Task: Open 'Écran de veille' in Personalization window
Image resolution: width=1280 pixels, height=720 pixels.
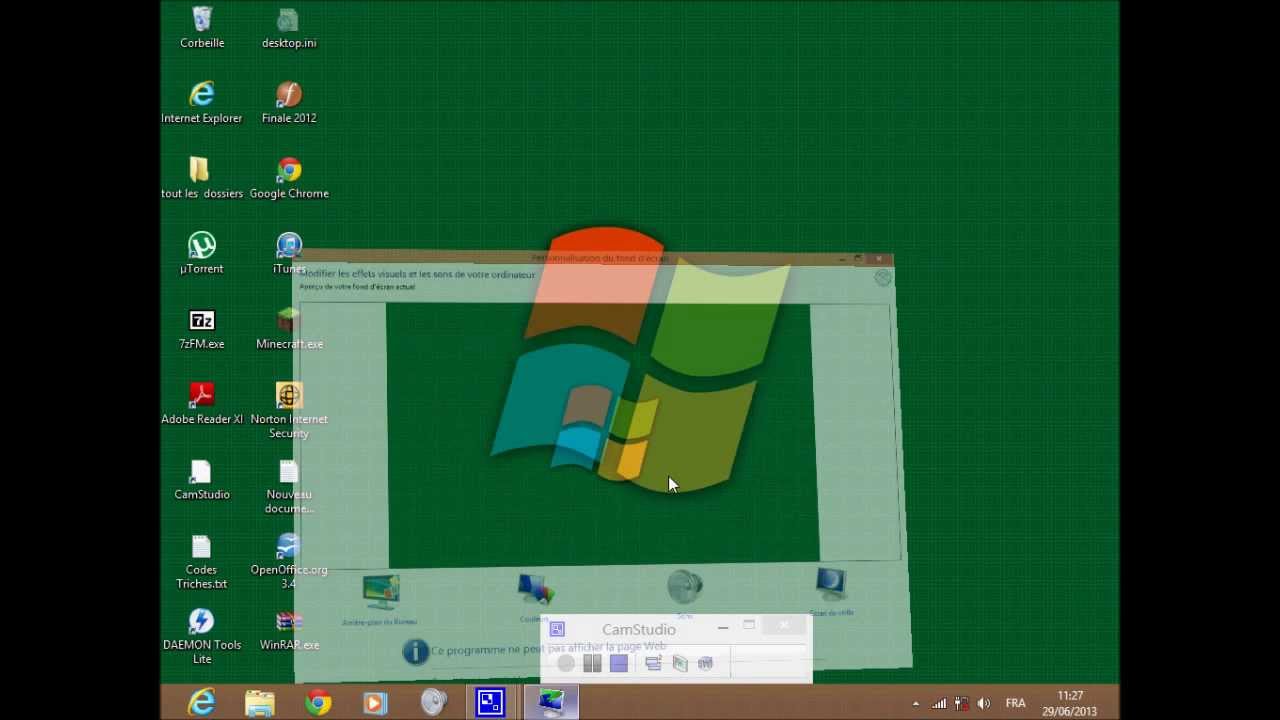Action: [831, 592]
